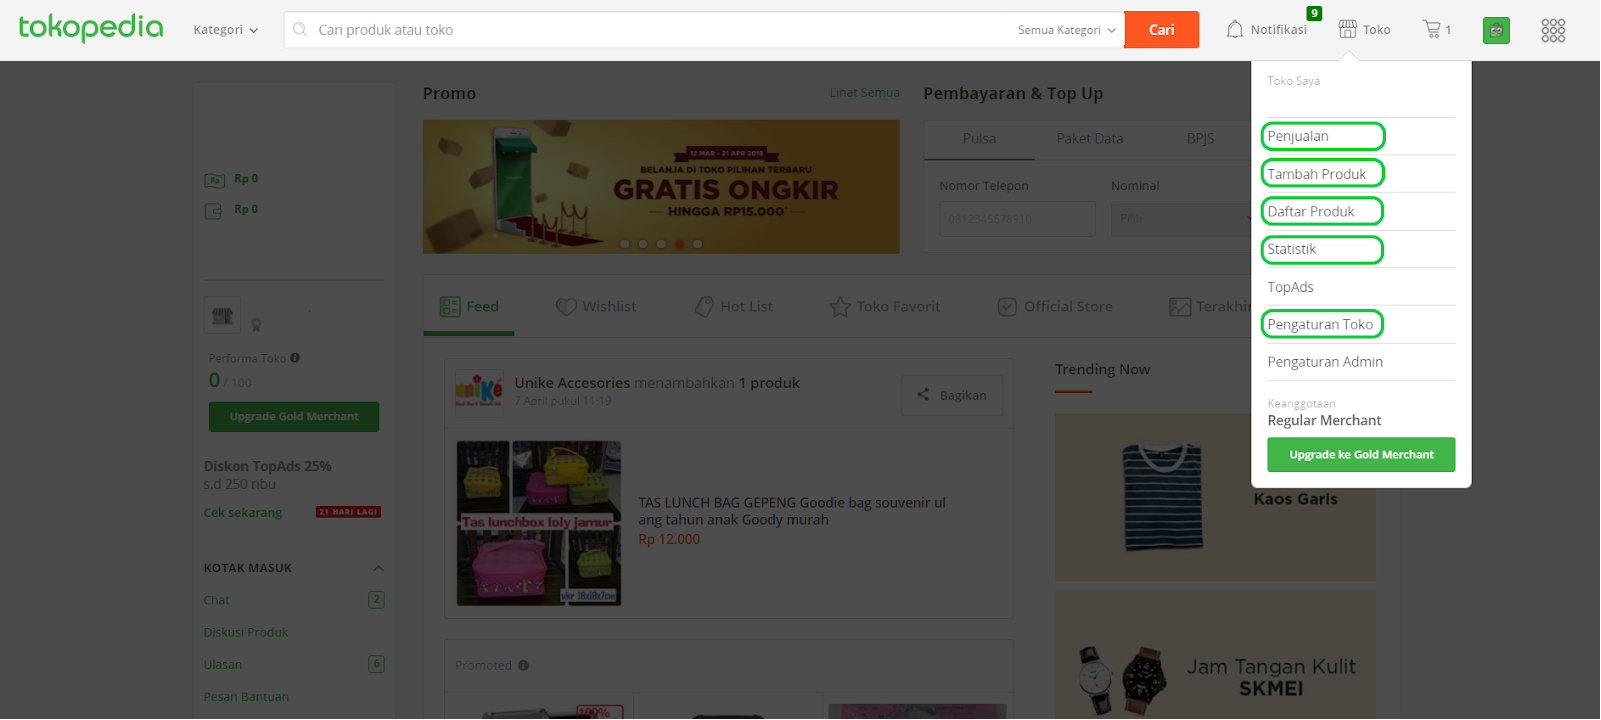Click the saldo wallet Rp 0 icon

click(x=213, y=211)
